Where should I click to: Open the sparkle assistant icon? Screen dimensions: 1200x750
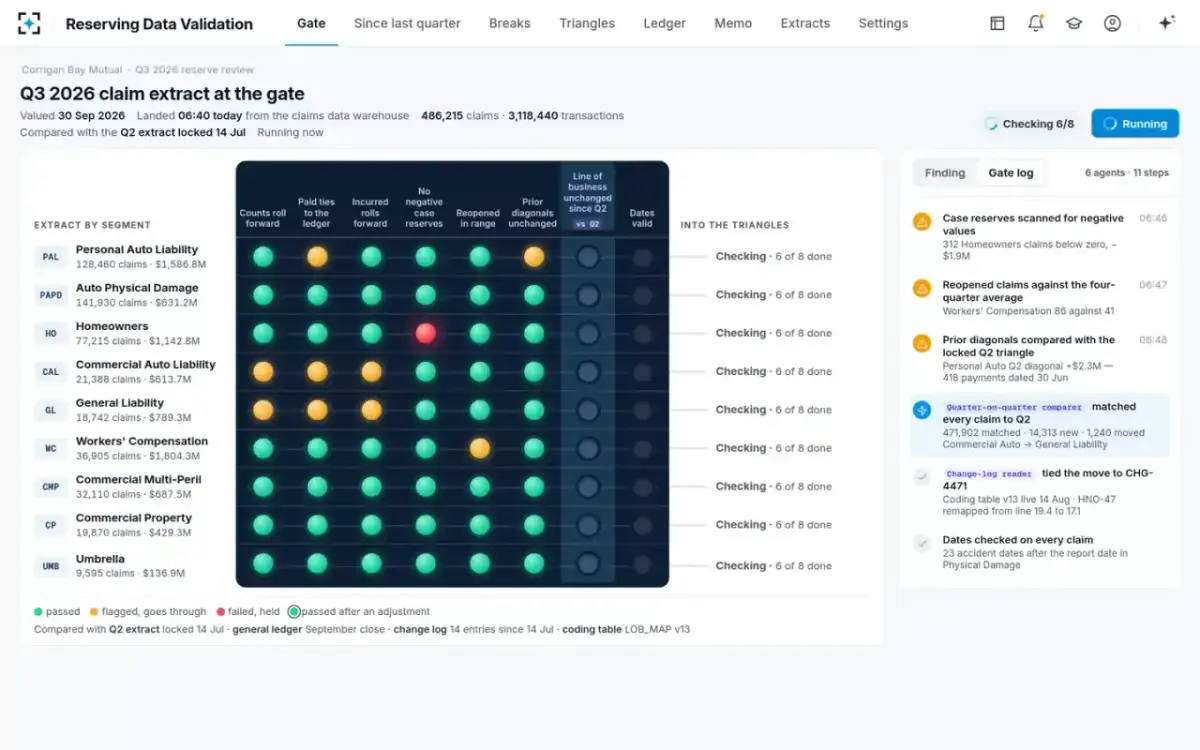pos(1166,23)
